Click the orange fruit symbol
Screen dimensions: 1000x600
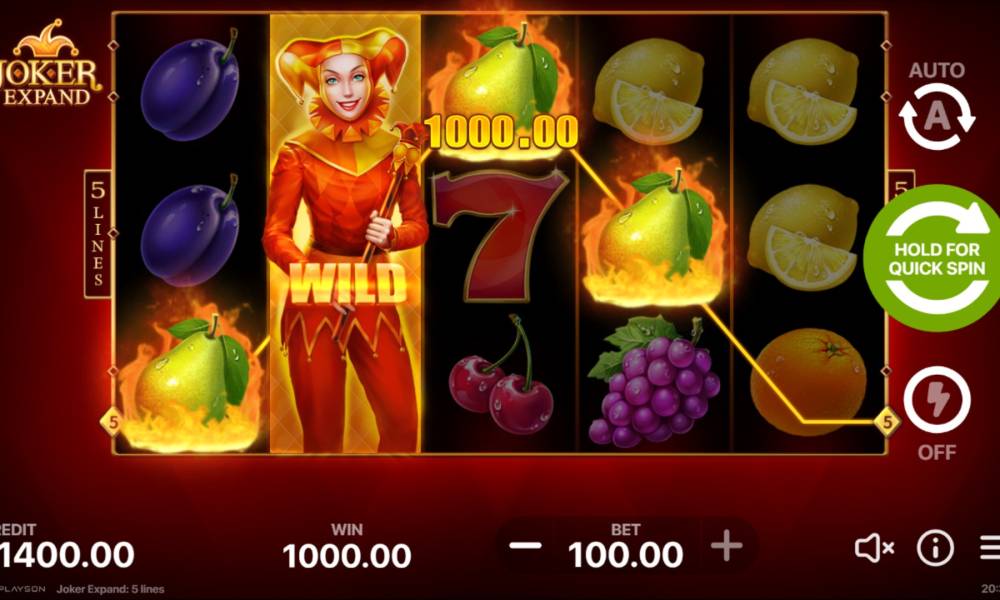[x=809, y=382]
